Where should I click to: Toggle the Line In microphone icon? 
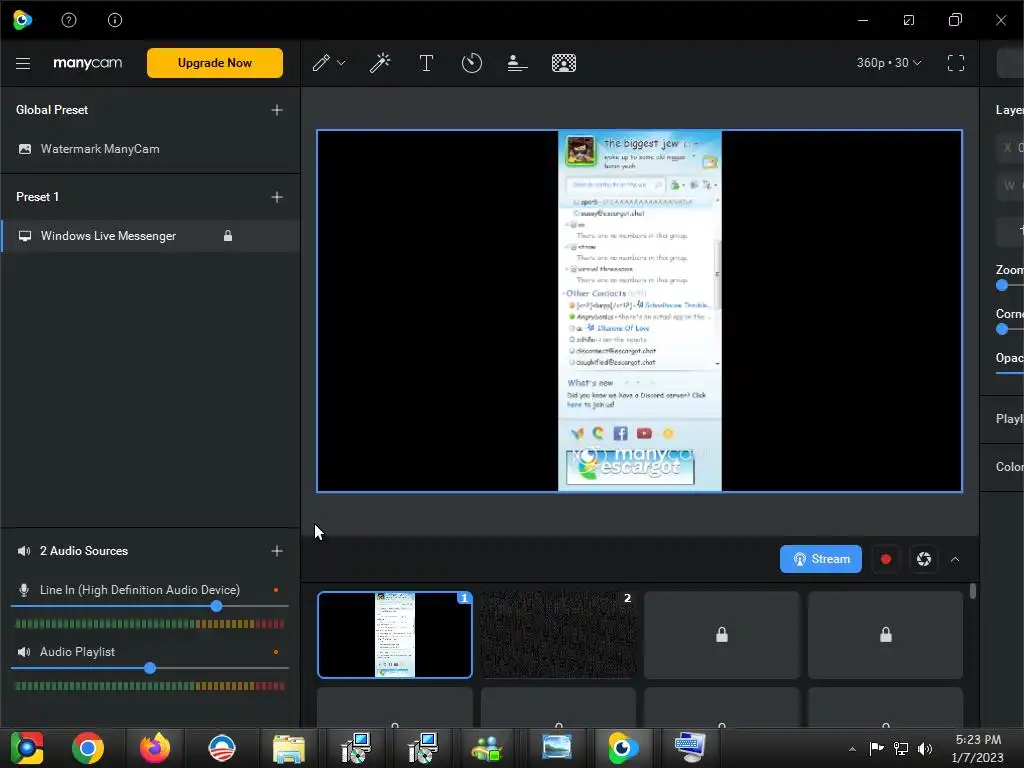24,590
